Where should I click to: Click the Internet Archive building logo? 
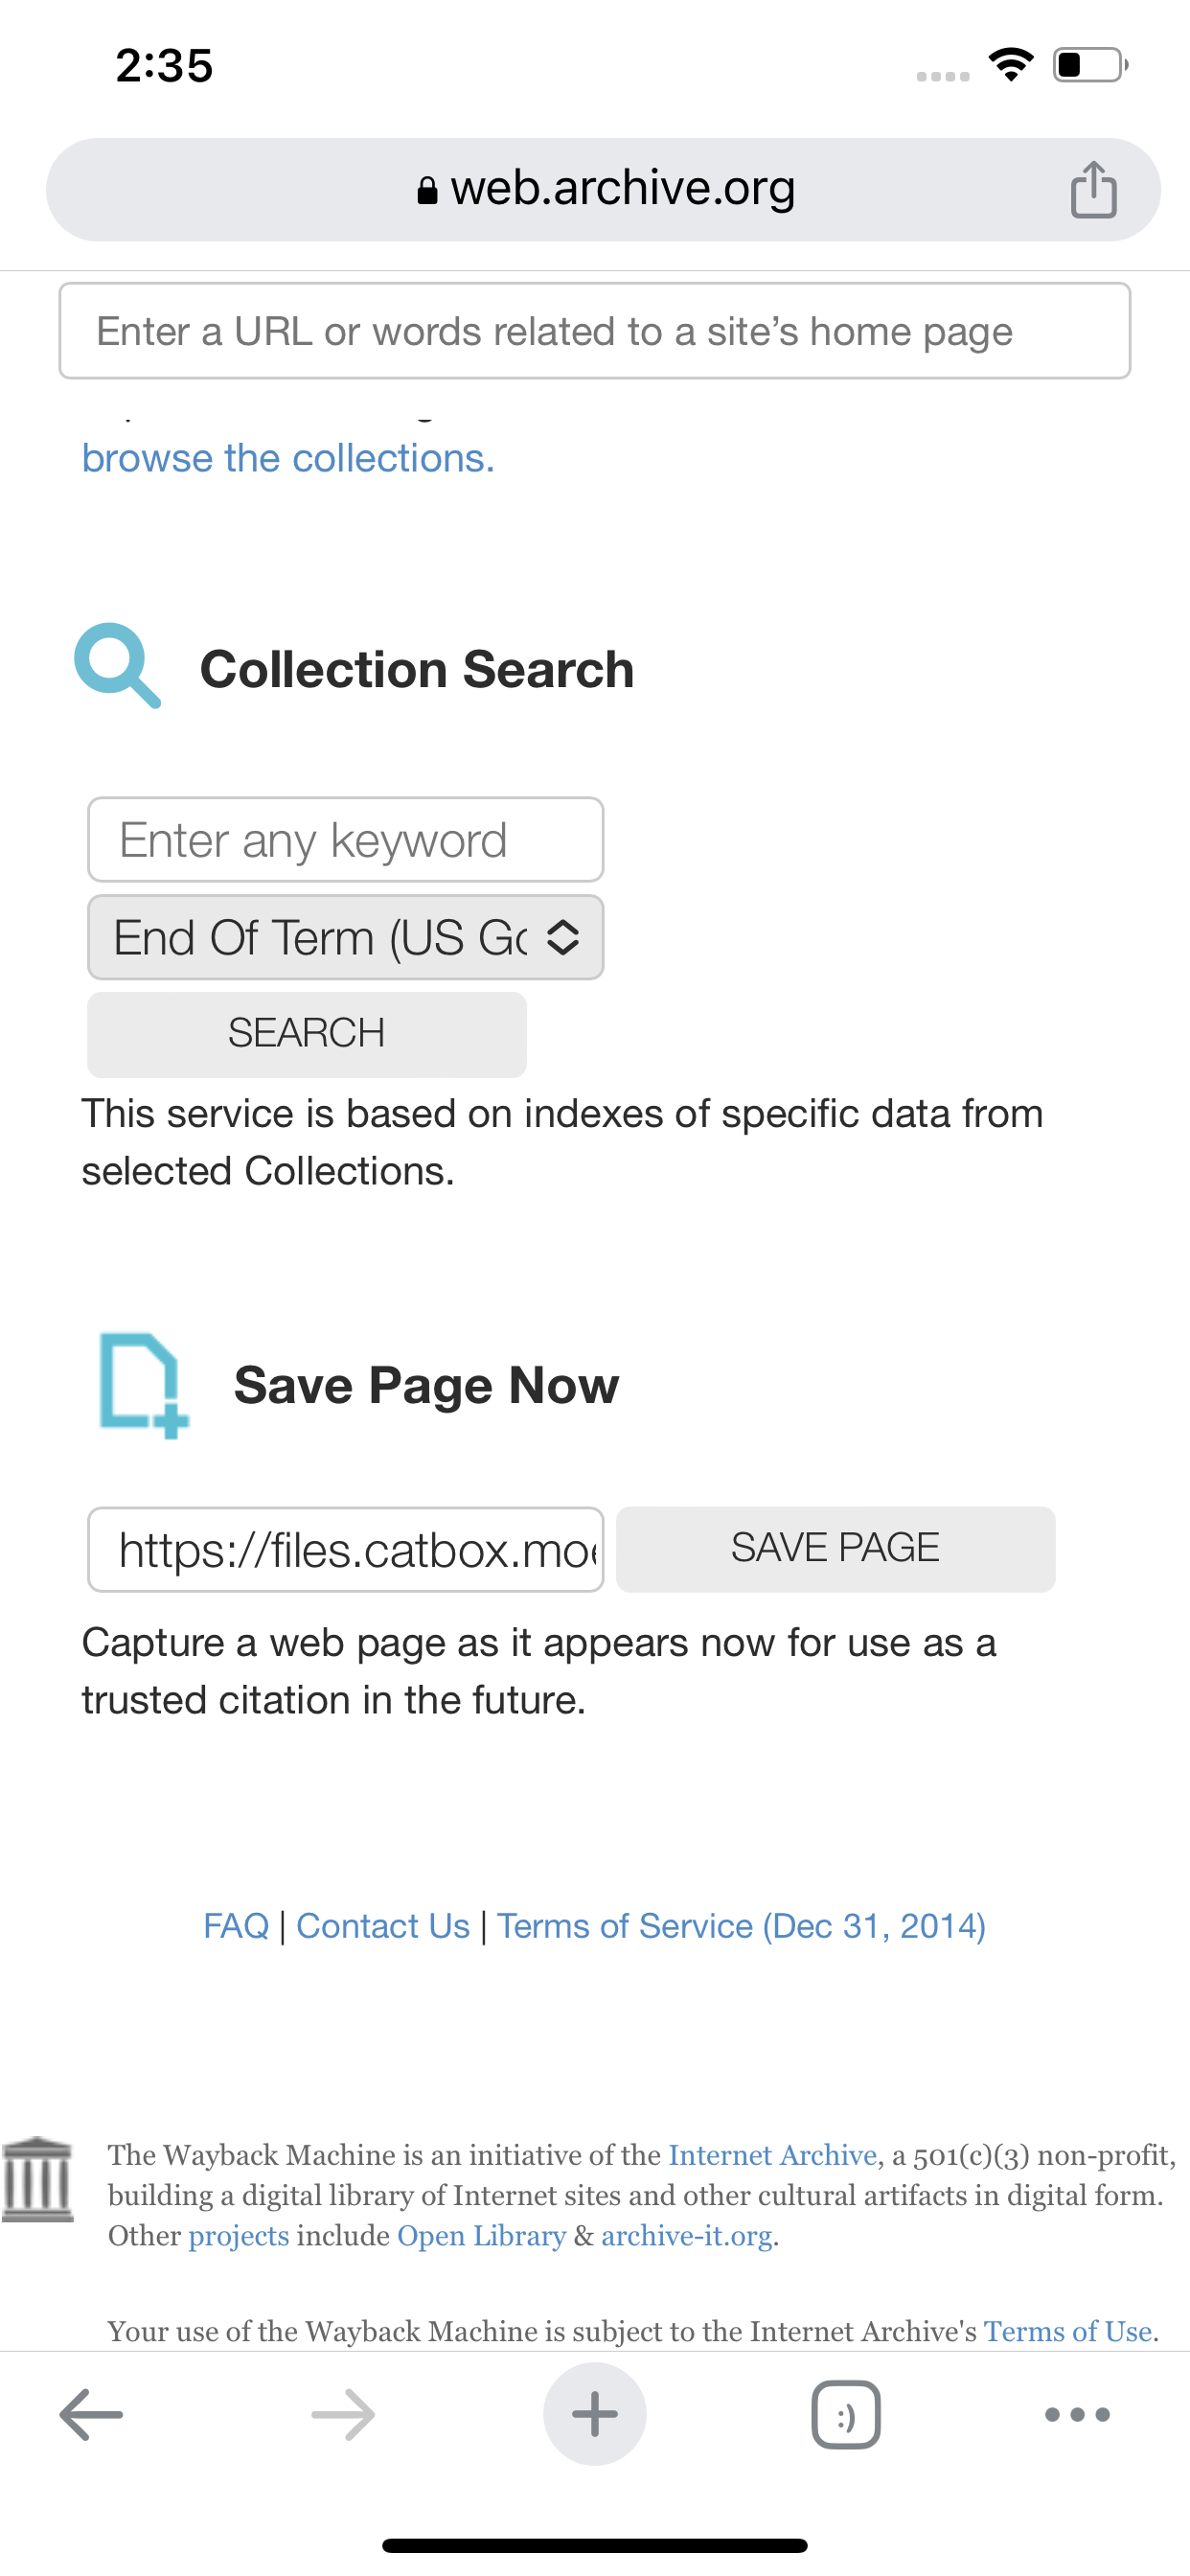pos(38,2180)
